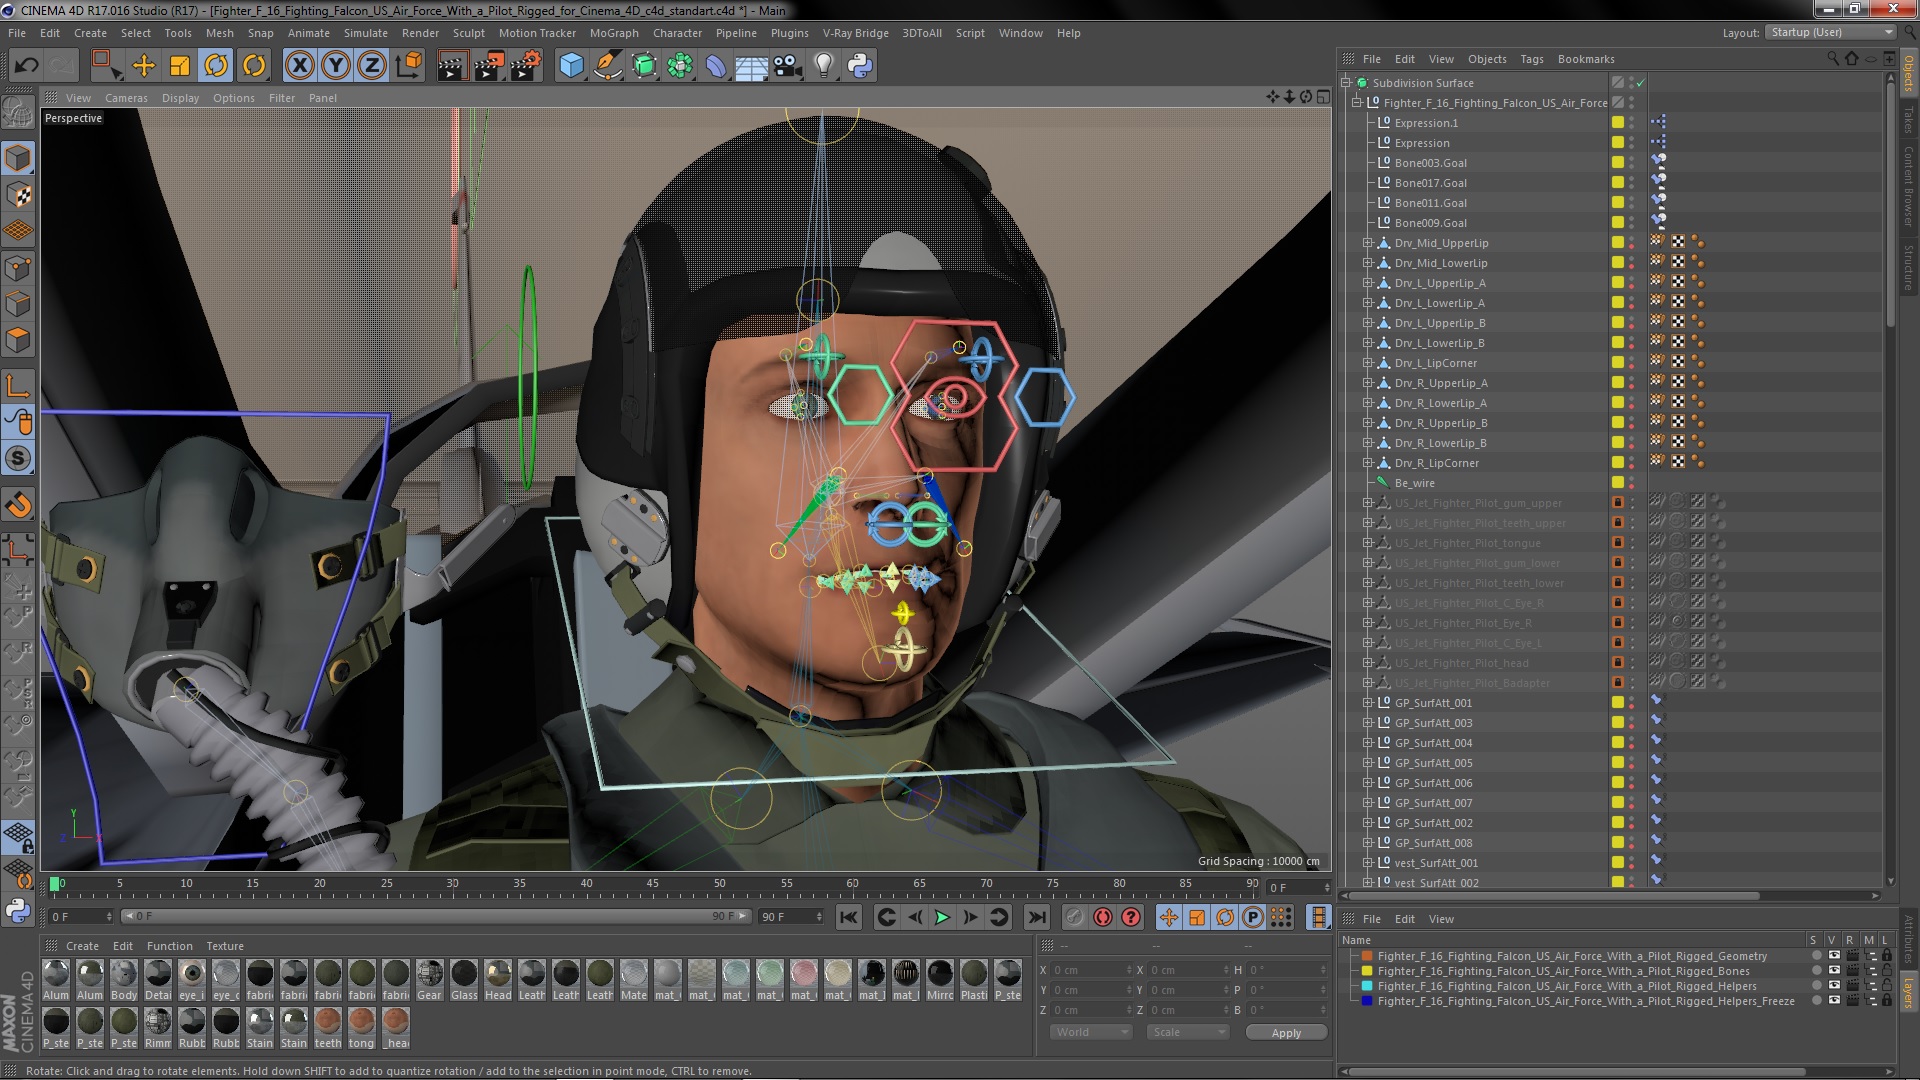Open the Character menu
Screen dimensions: 1920x1080
coord(677,33)
